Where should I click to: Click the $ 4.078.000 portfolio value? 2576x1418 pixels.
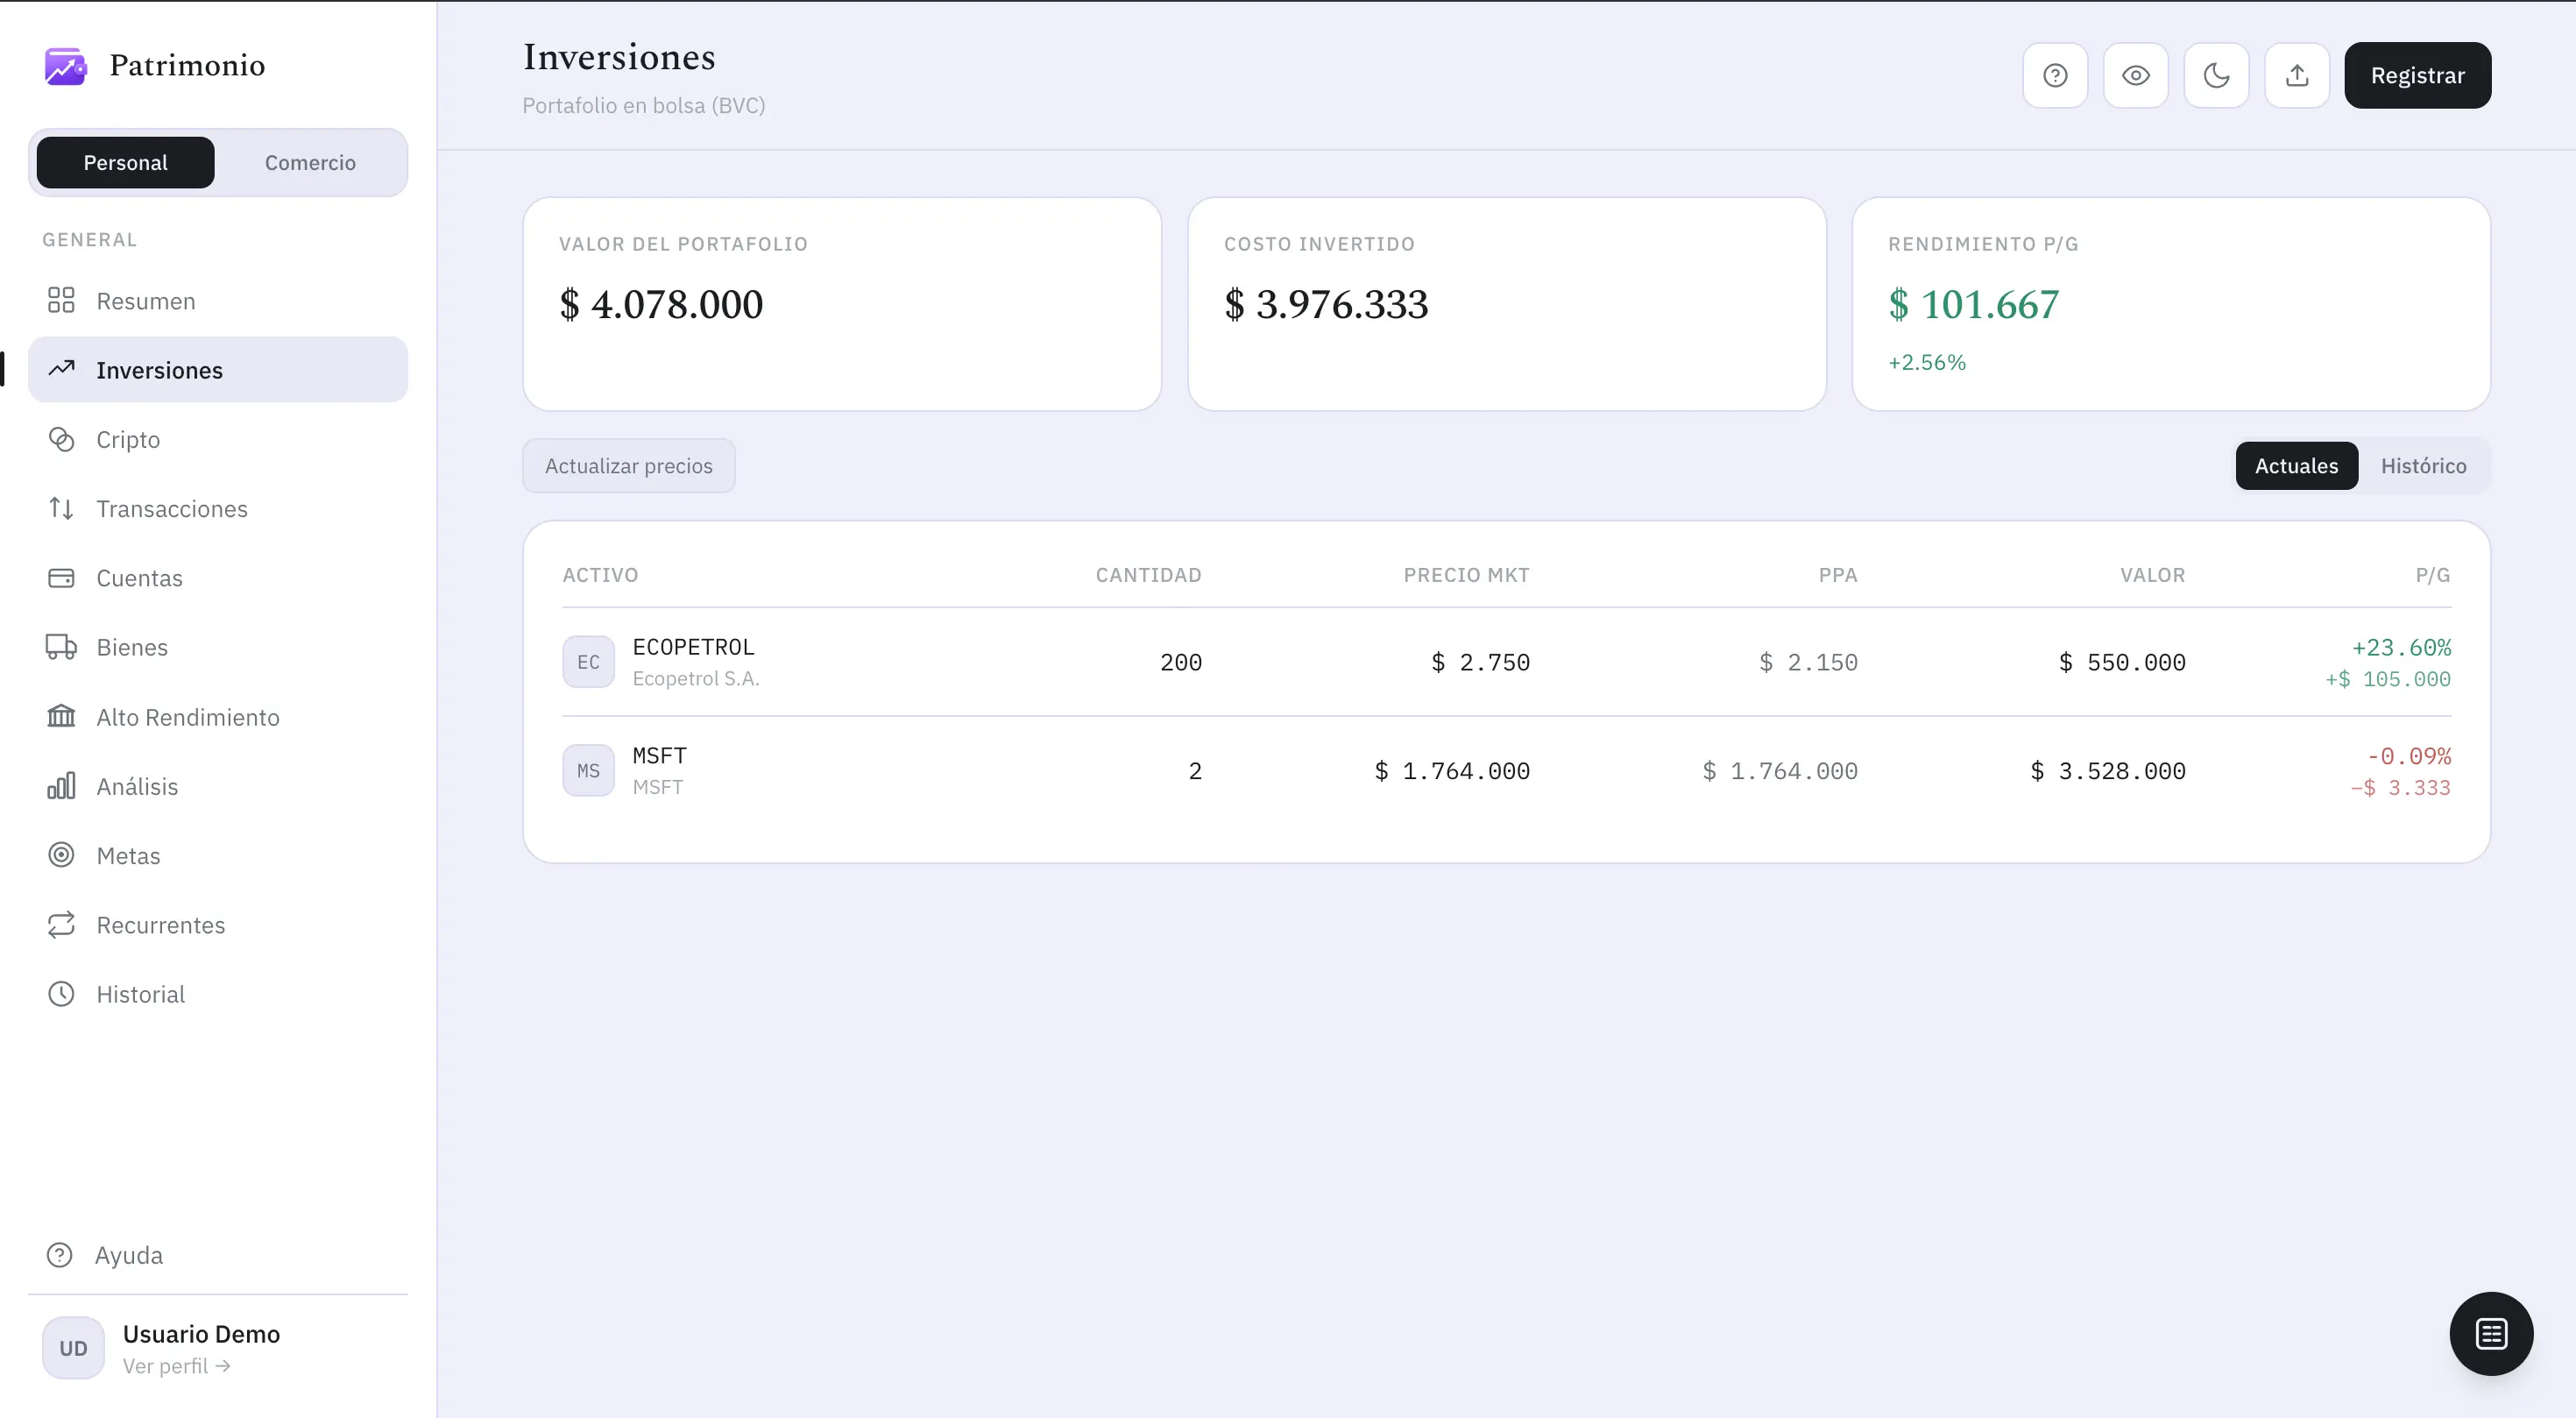pyautogui.click(x=661, y=304)
